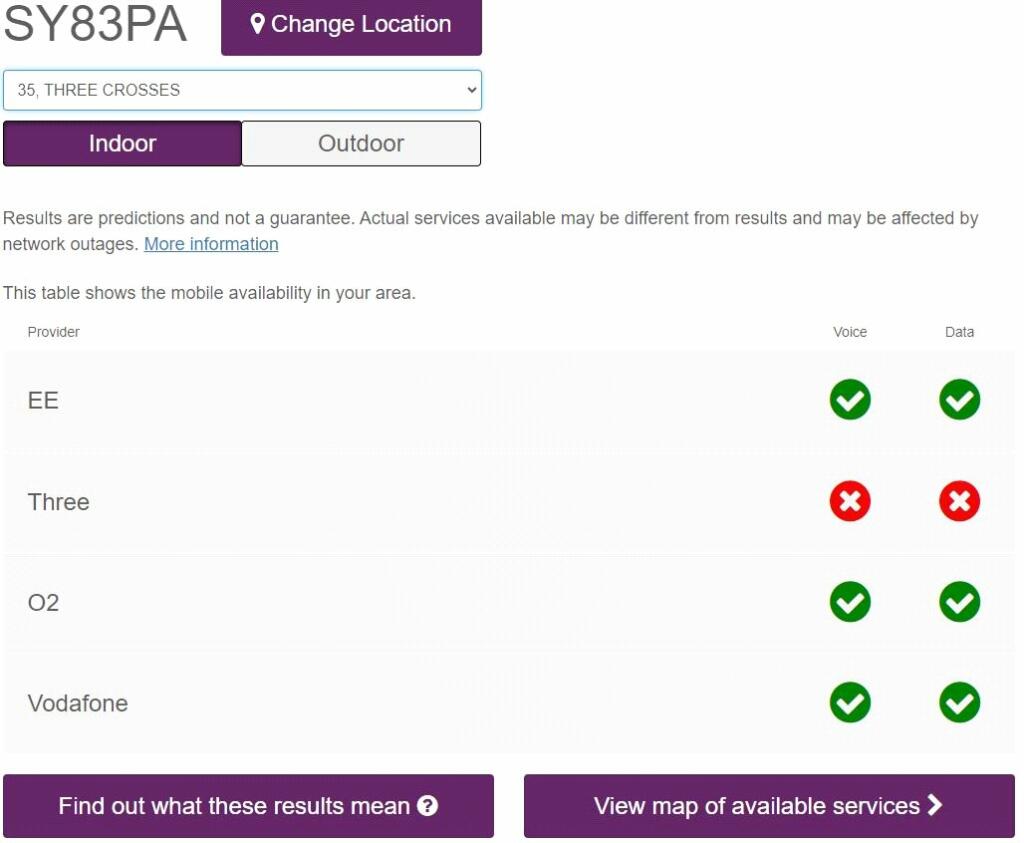Expand address list using dropdown arrow
Image resolution: width=1024 pixels, height=843 pixels.
(472, 90)
